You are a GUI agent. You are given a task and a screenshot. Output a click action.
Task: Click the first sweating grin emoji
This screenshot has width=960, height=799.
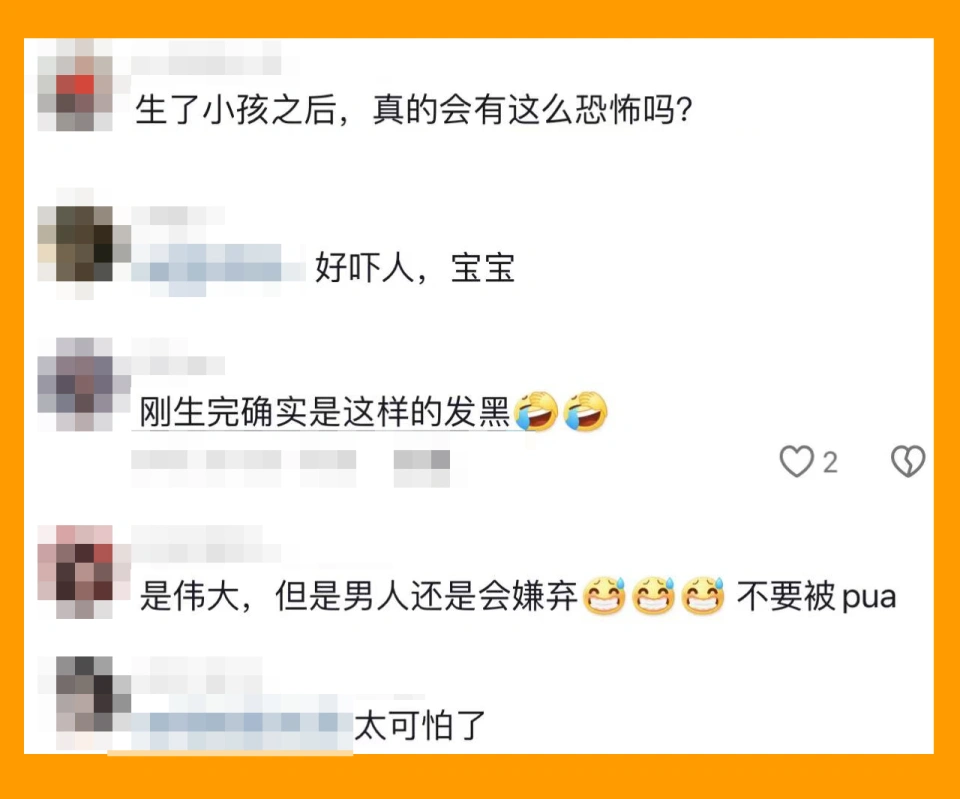(x=604, y=595)
